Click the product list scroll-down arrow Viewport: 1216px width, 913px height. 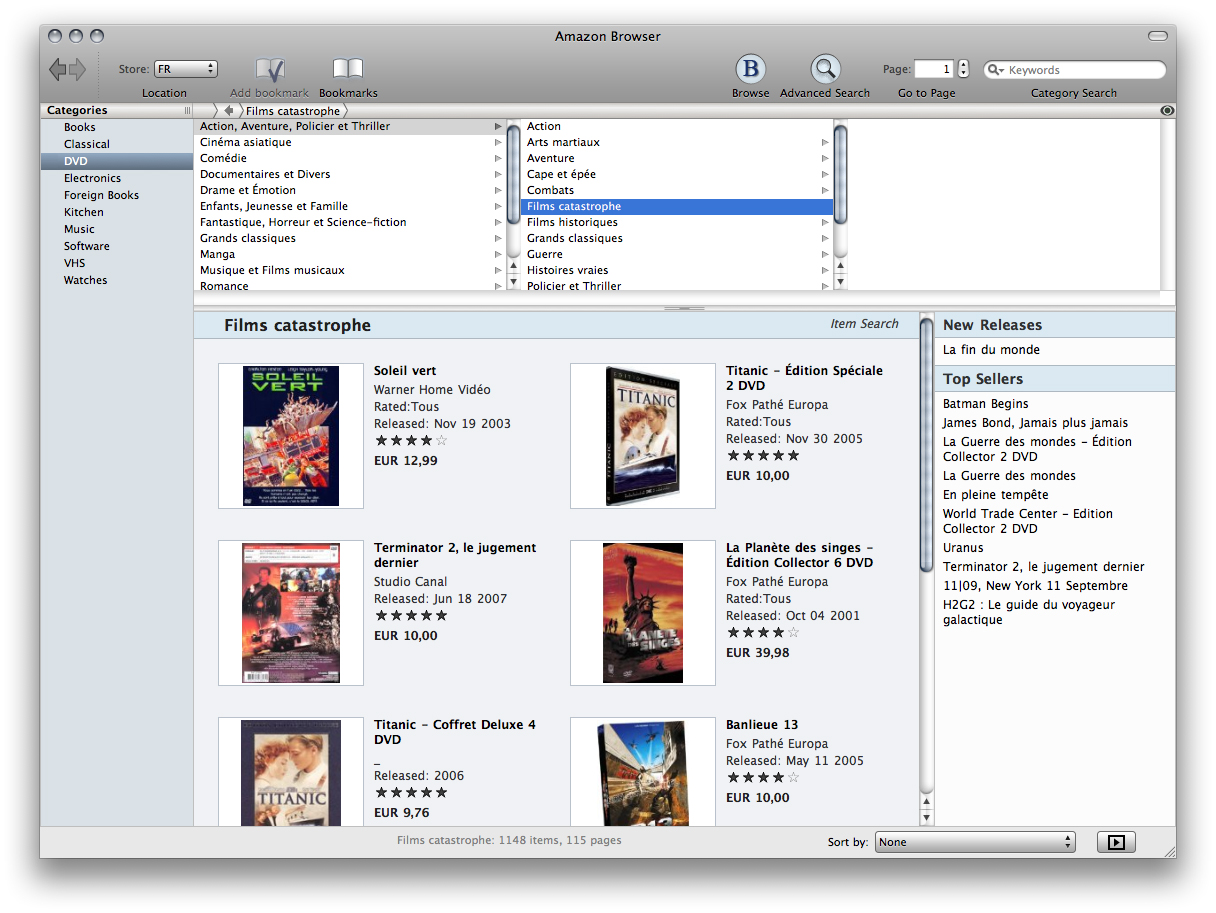926,817
